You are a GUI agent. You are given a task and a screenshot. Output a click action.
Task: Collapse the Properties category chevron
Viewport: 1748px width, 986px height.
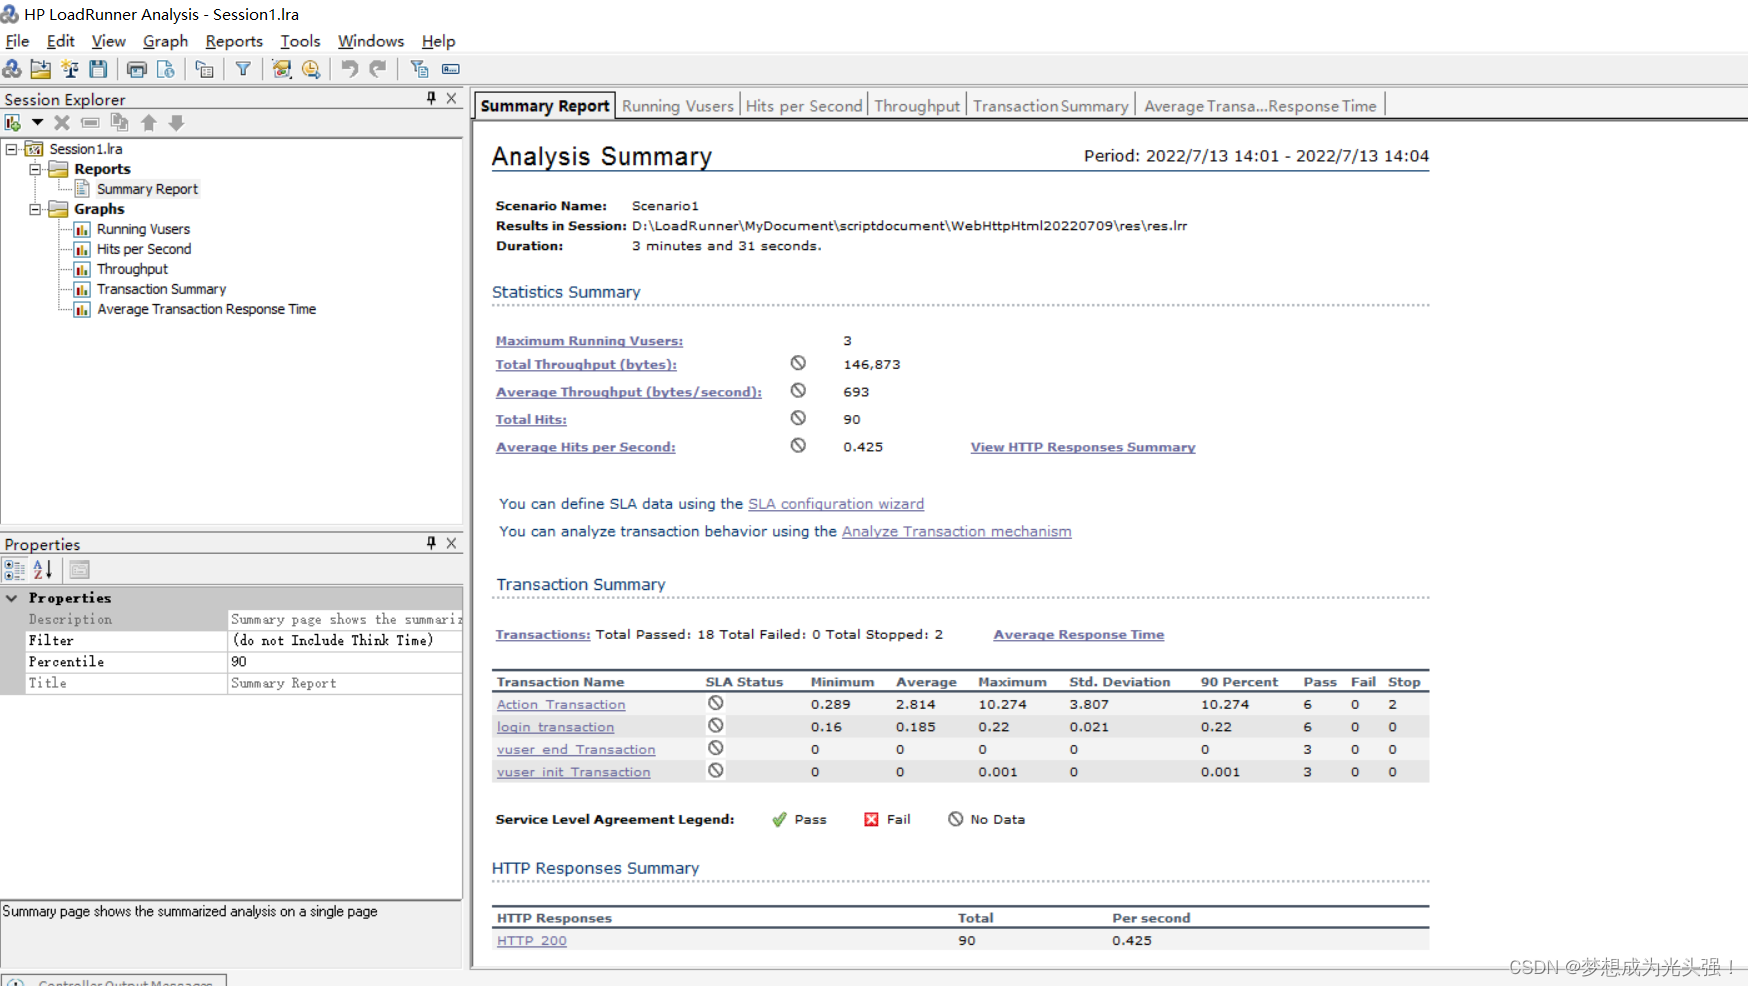point(12,598)
